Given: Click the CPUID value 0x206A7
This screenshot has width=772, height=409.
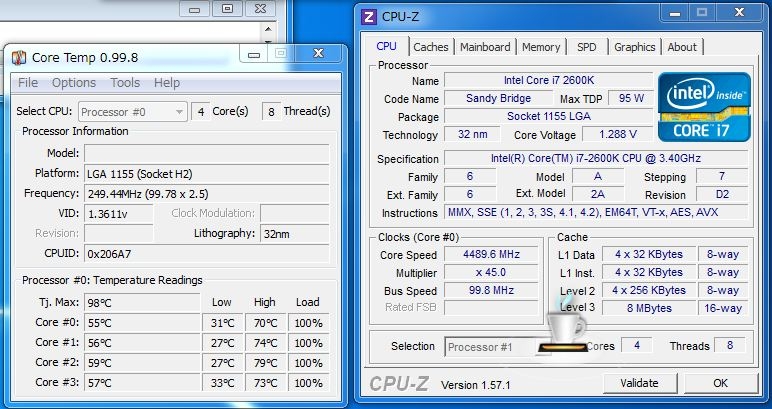Looking at the screenshot, I should 206,254.
